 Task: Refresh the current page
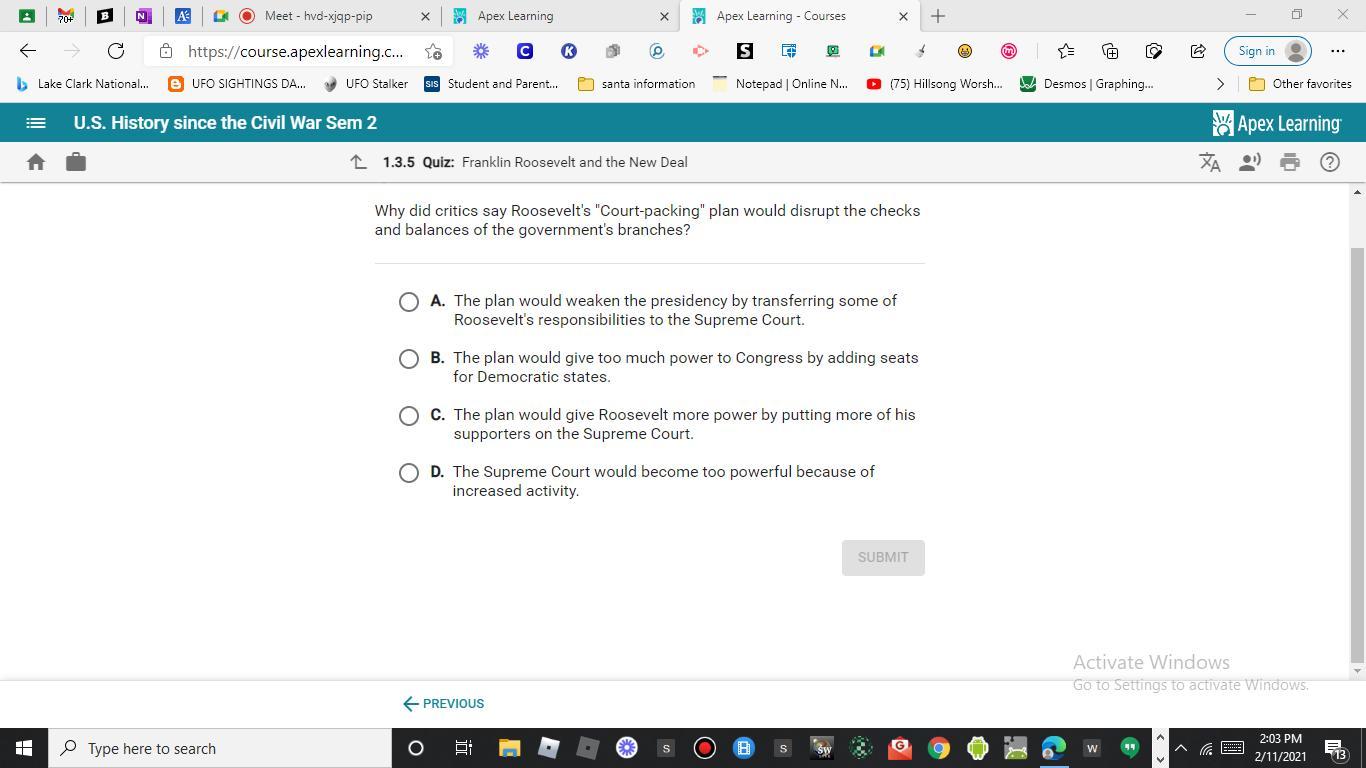pos(116,51)
